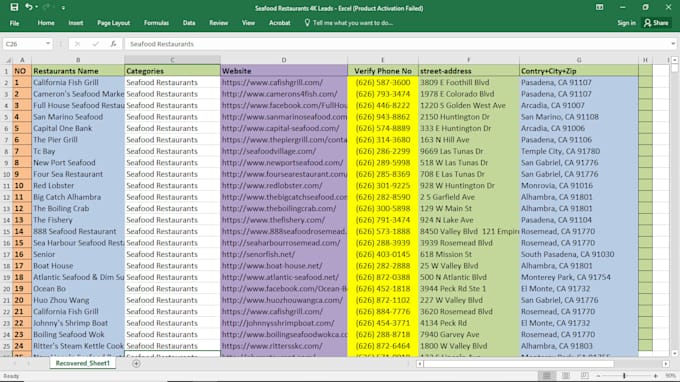Switch to the Data ribbon tab
Viewport: 680px width, 382px height.
tap(189, 23)
